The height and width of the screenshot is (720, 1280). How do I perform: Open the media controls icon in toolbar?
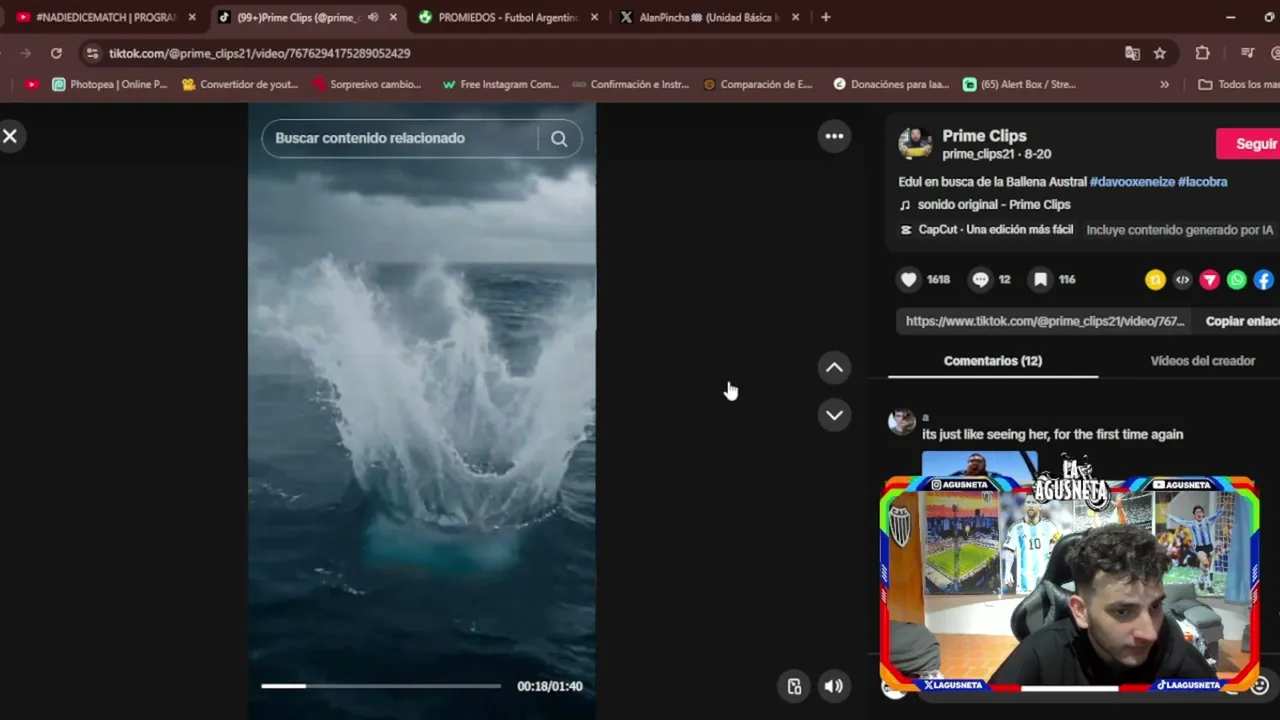click(1247, 53)
